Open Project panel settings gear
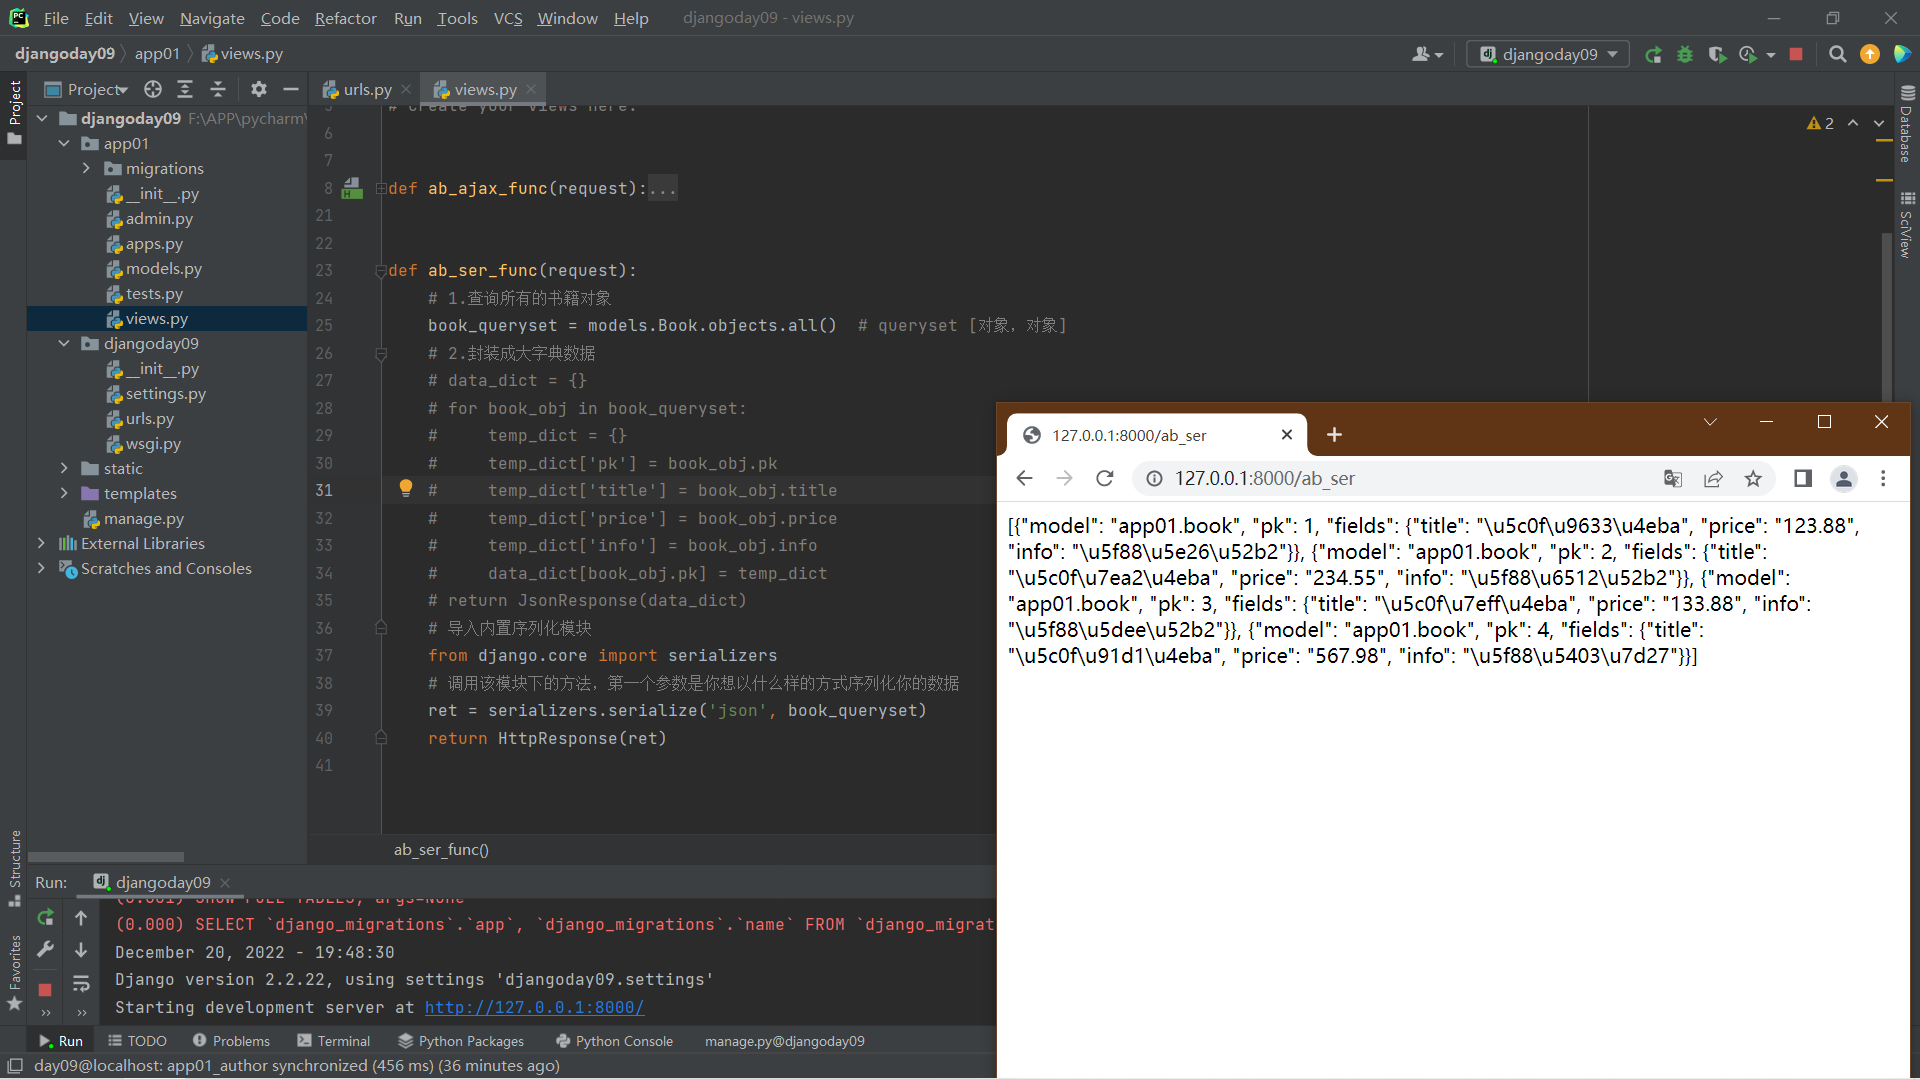This screenshot has width=1920, height=1079. click(259, 90)
